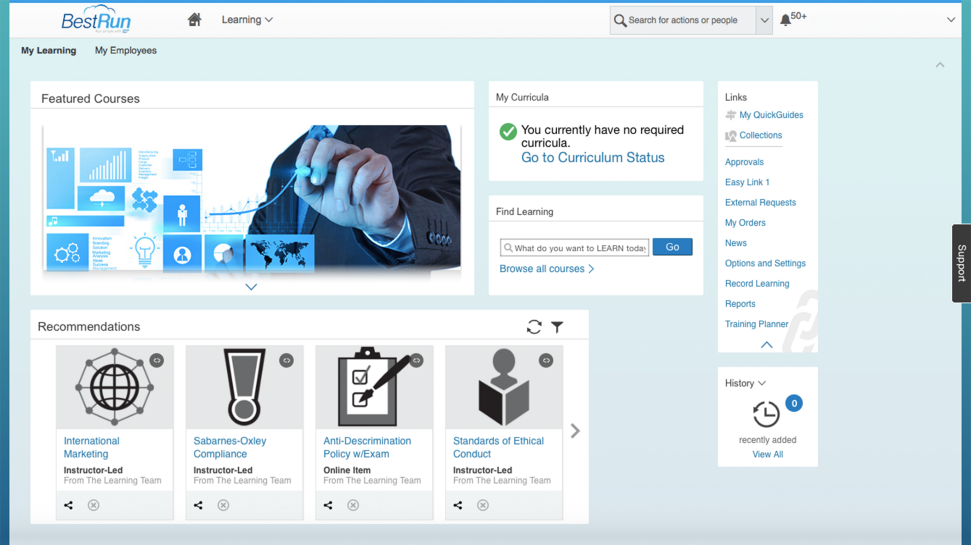Open the recently added history clock icon

pos(766,414)
